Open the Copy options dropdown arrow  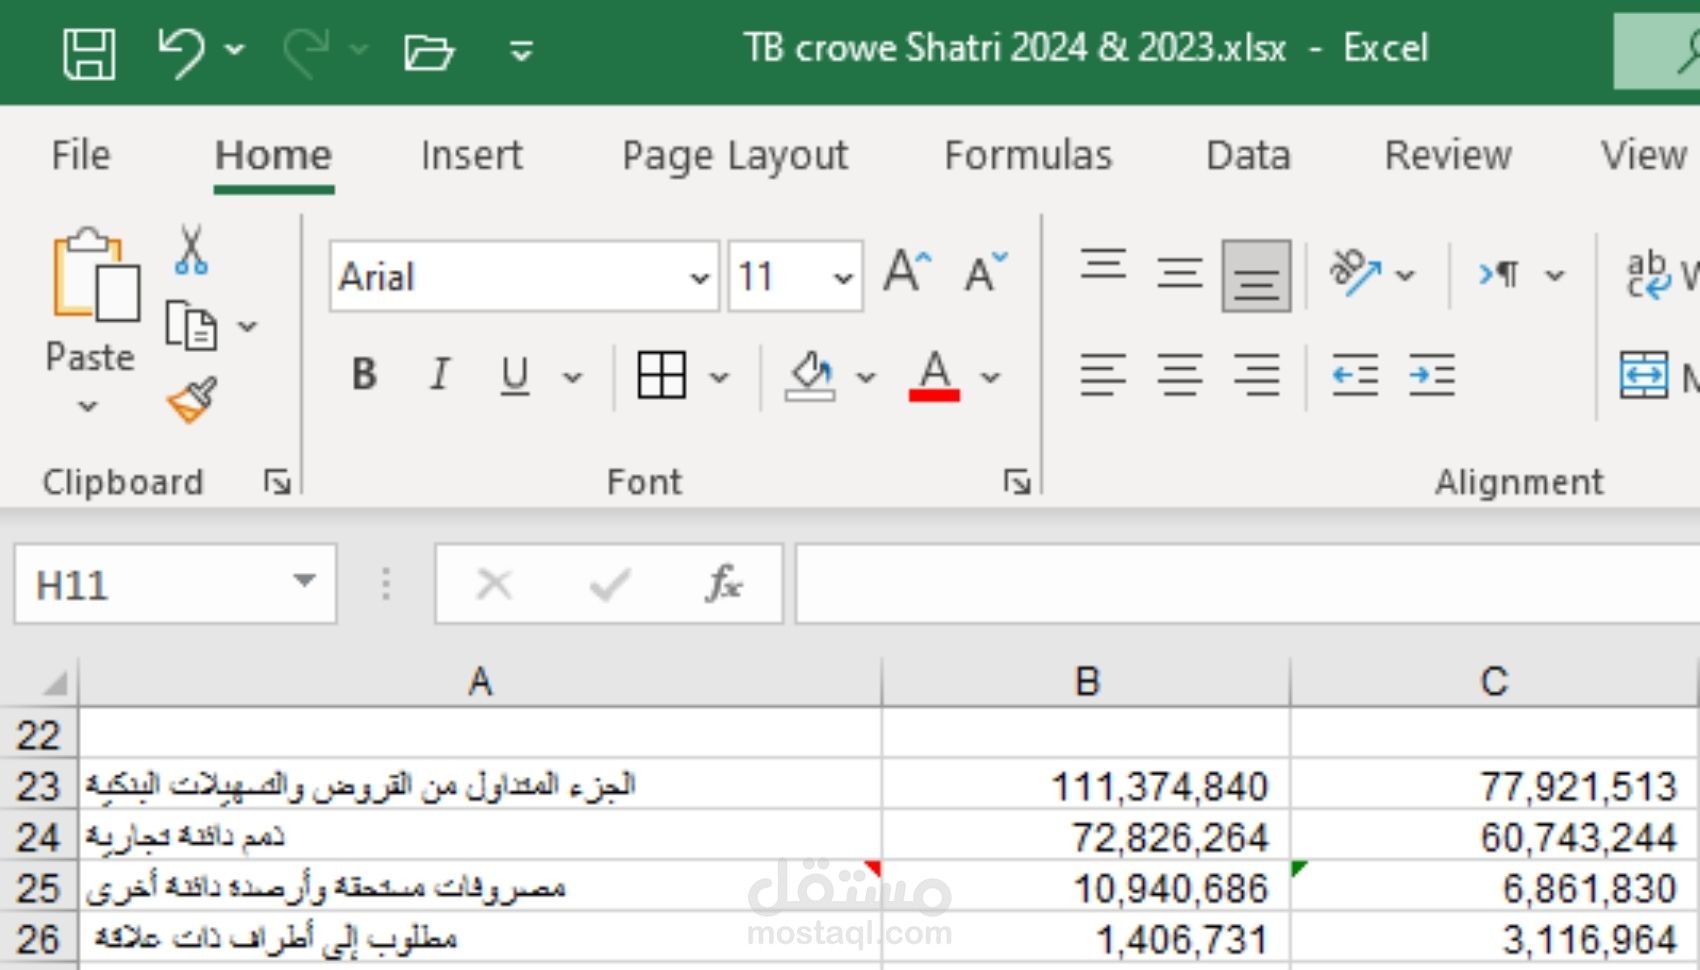click(x=248, y=326)
